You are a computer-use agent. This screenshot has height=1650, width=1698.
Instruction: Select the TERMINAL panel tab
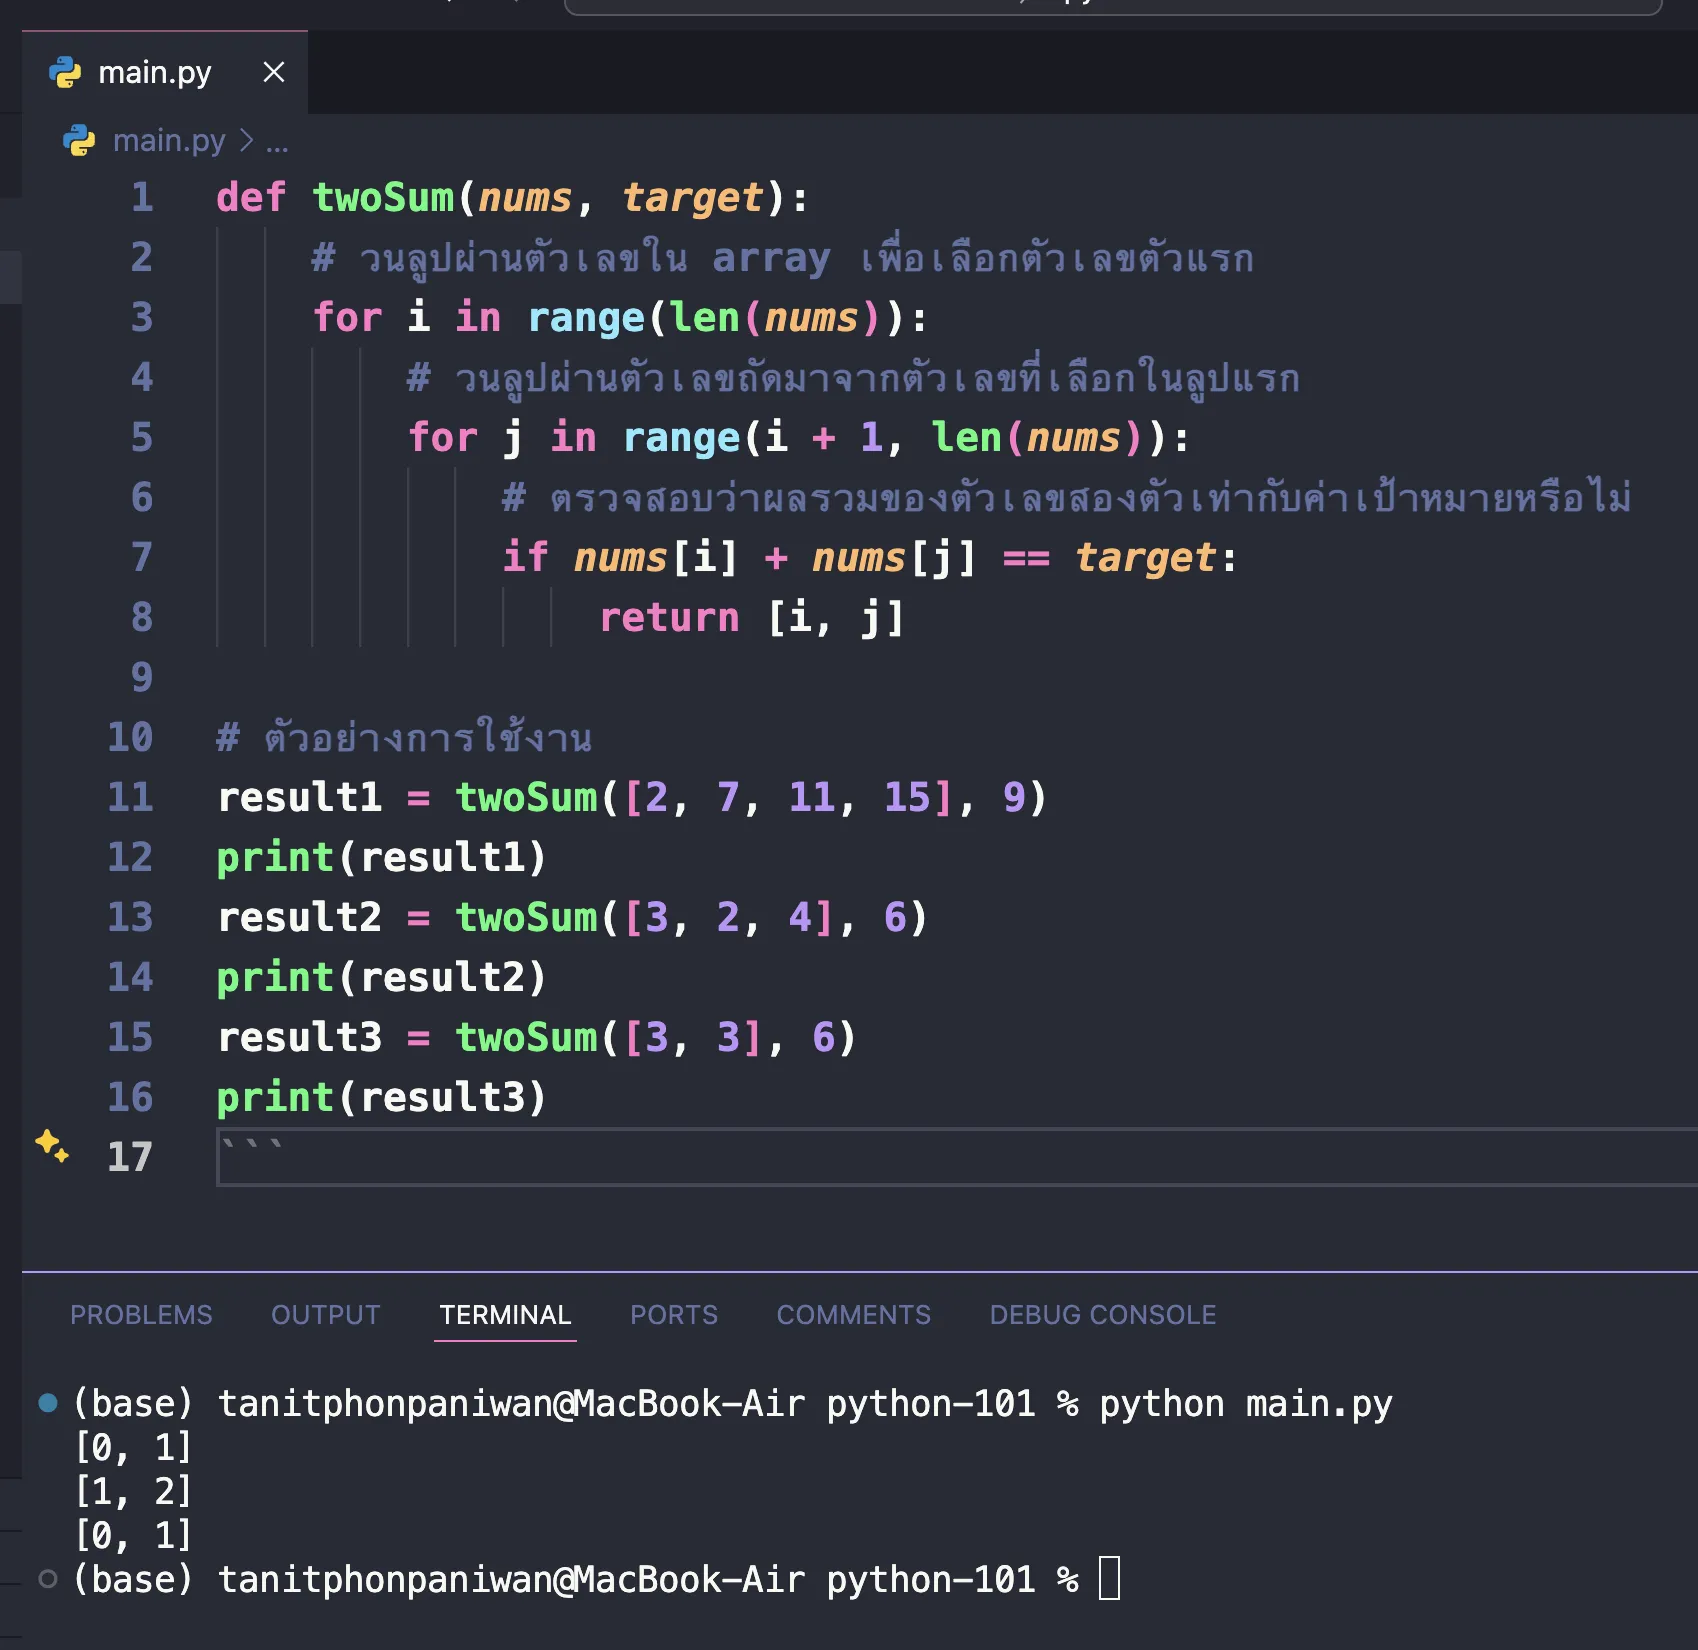click(505, 1314)
